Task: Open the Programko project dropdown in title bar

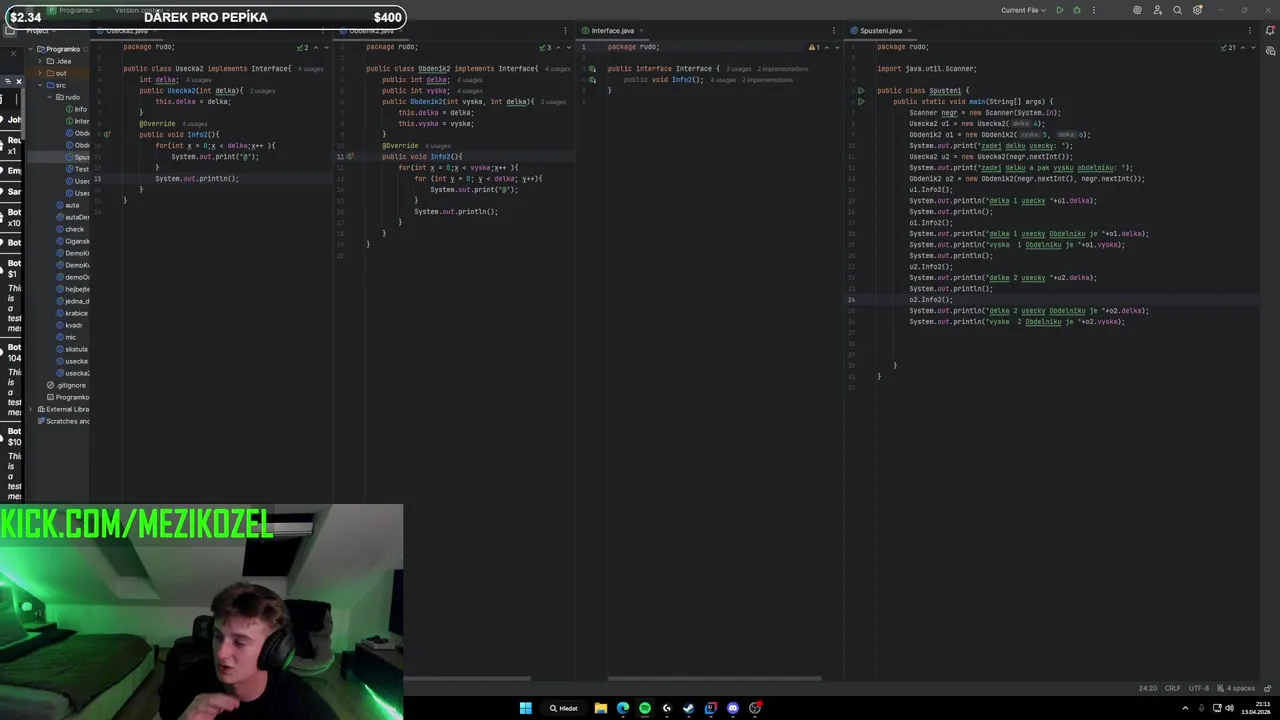Action: pos(75,10)
